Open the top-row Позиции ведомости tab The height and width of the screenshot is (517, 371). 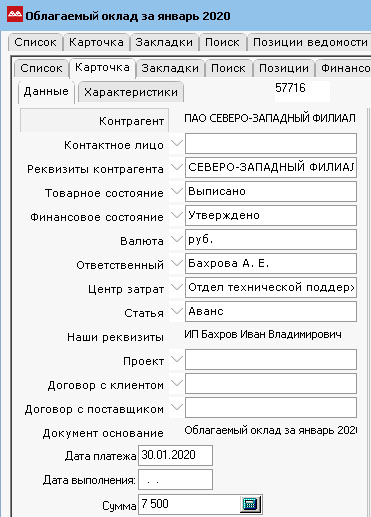(x=310, y=43)
